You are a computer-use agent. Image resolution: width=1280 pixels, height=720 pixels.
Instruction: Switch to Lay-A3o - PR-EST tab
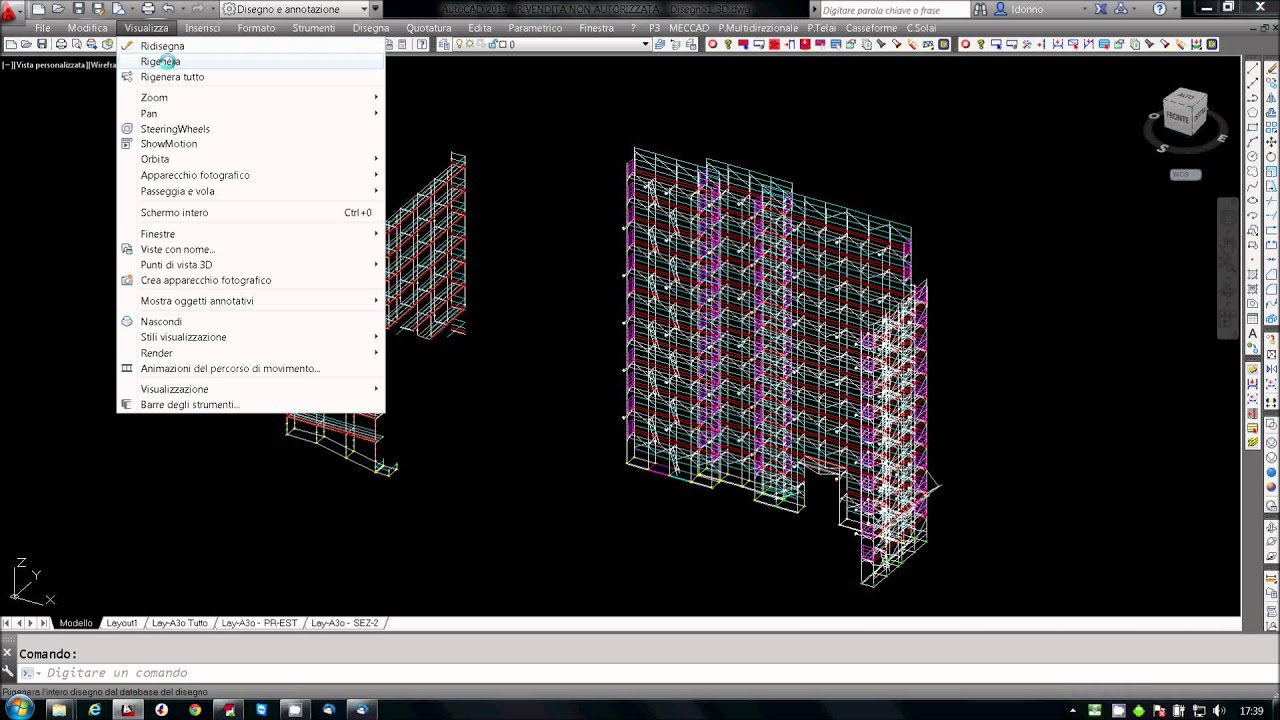pyautogui.click(x=260, y=623)
